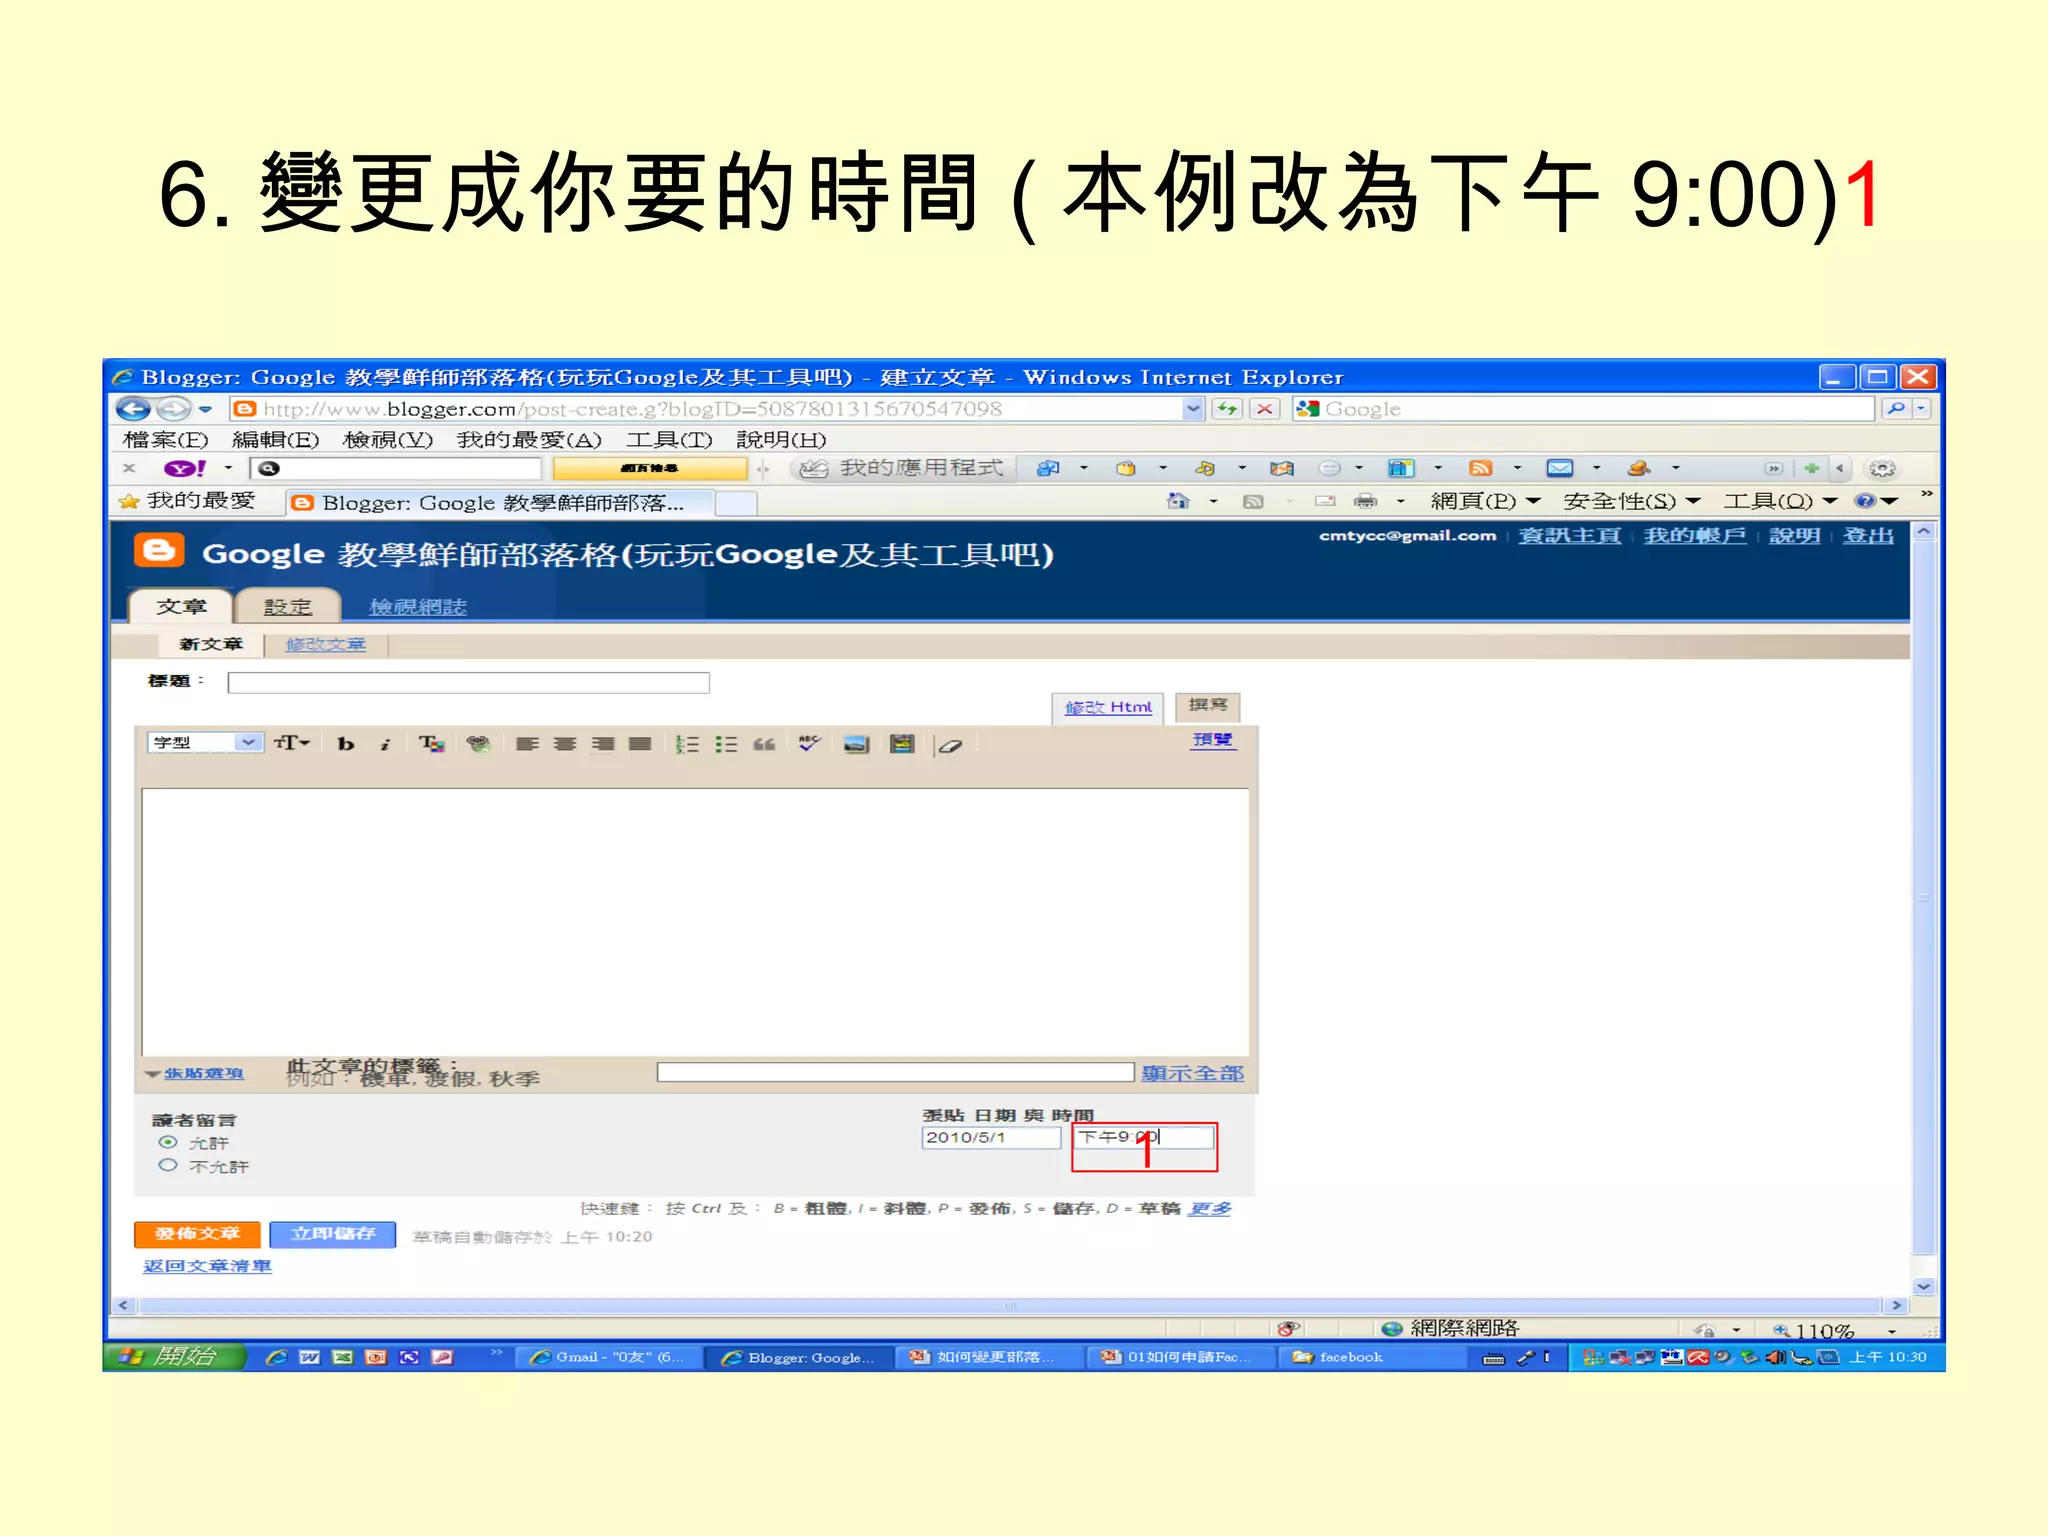Open the address bar history dropdown
The height and width of the screenshot is (1536, 2048).
tap(1193, 409)
